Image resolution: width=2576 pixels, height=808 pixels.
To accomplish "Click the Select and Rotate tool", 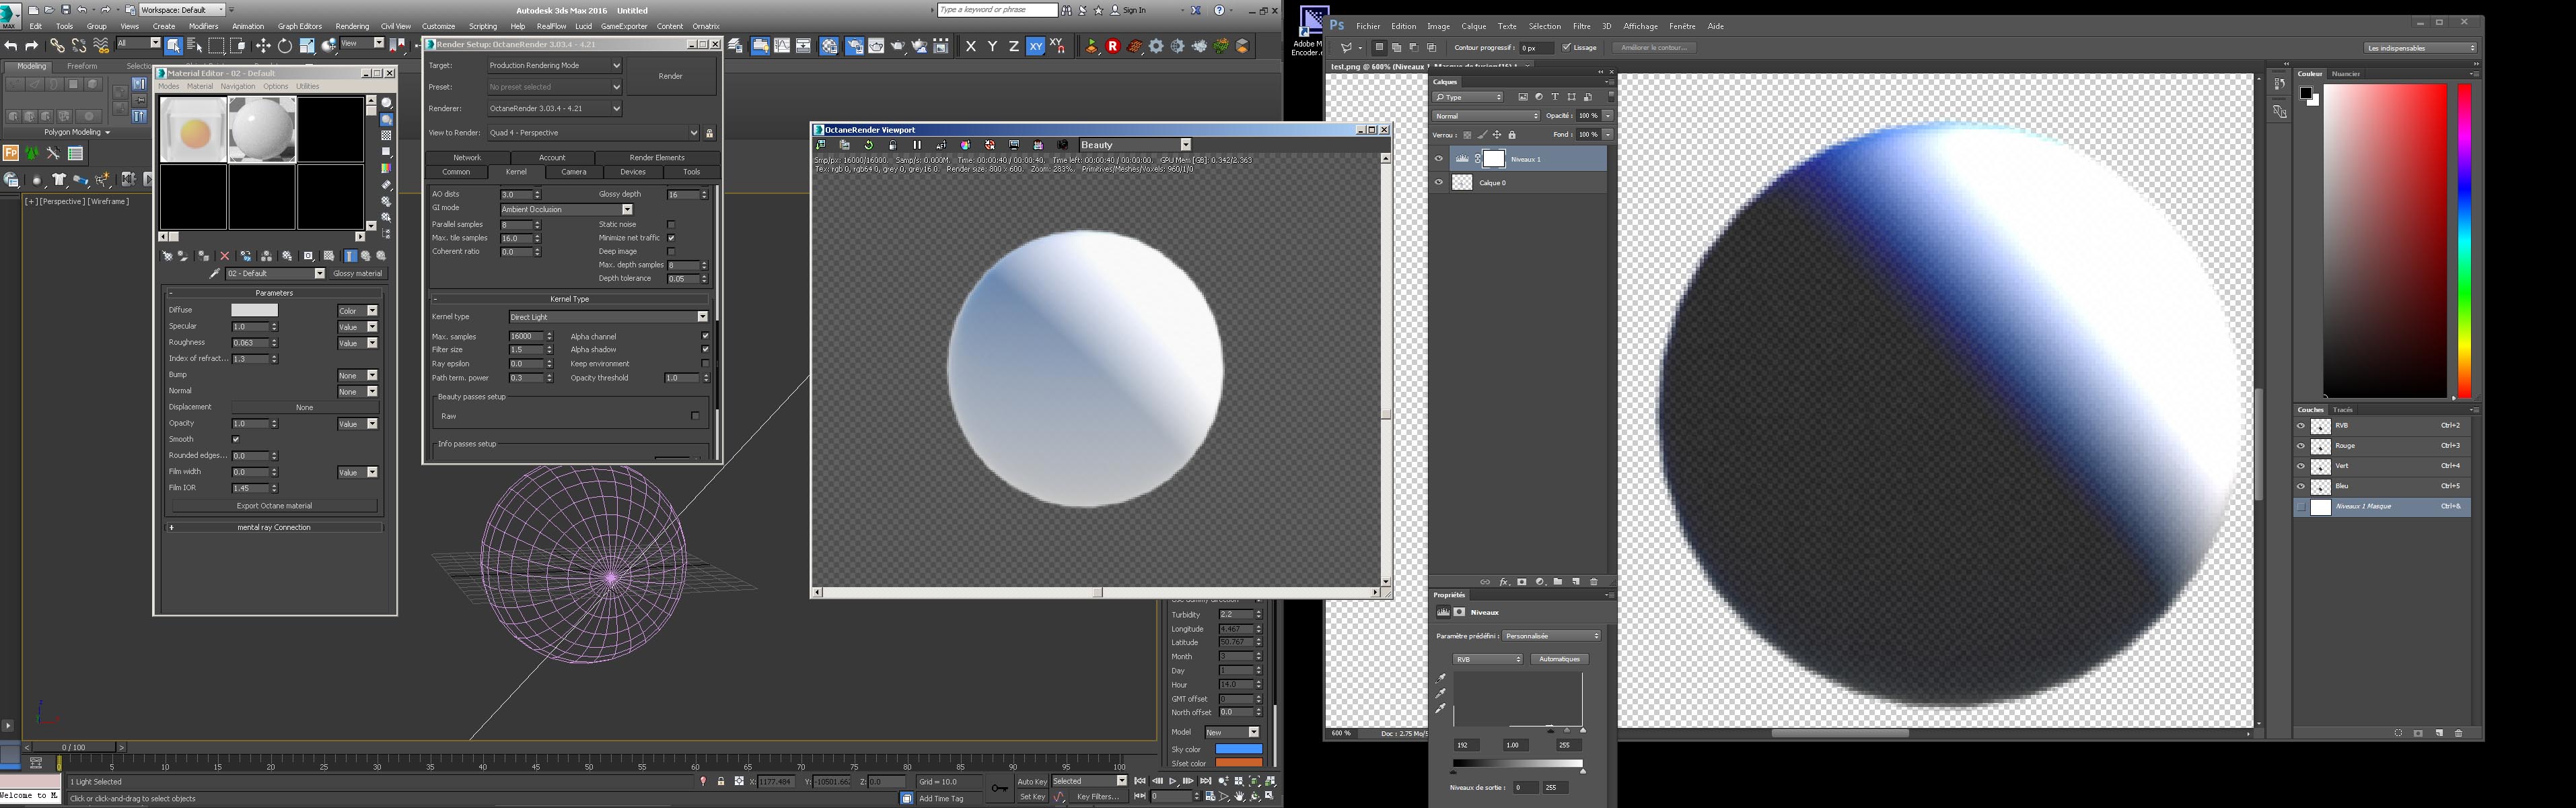I will pos(285,46).
